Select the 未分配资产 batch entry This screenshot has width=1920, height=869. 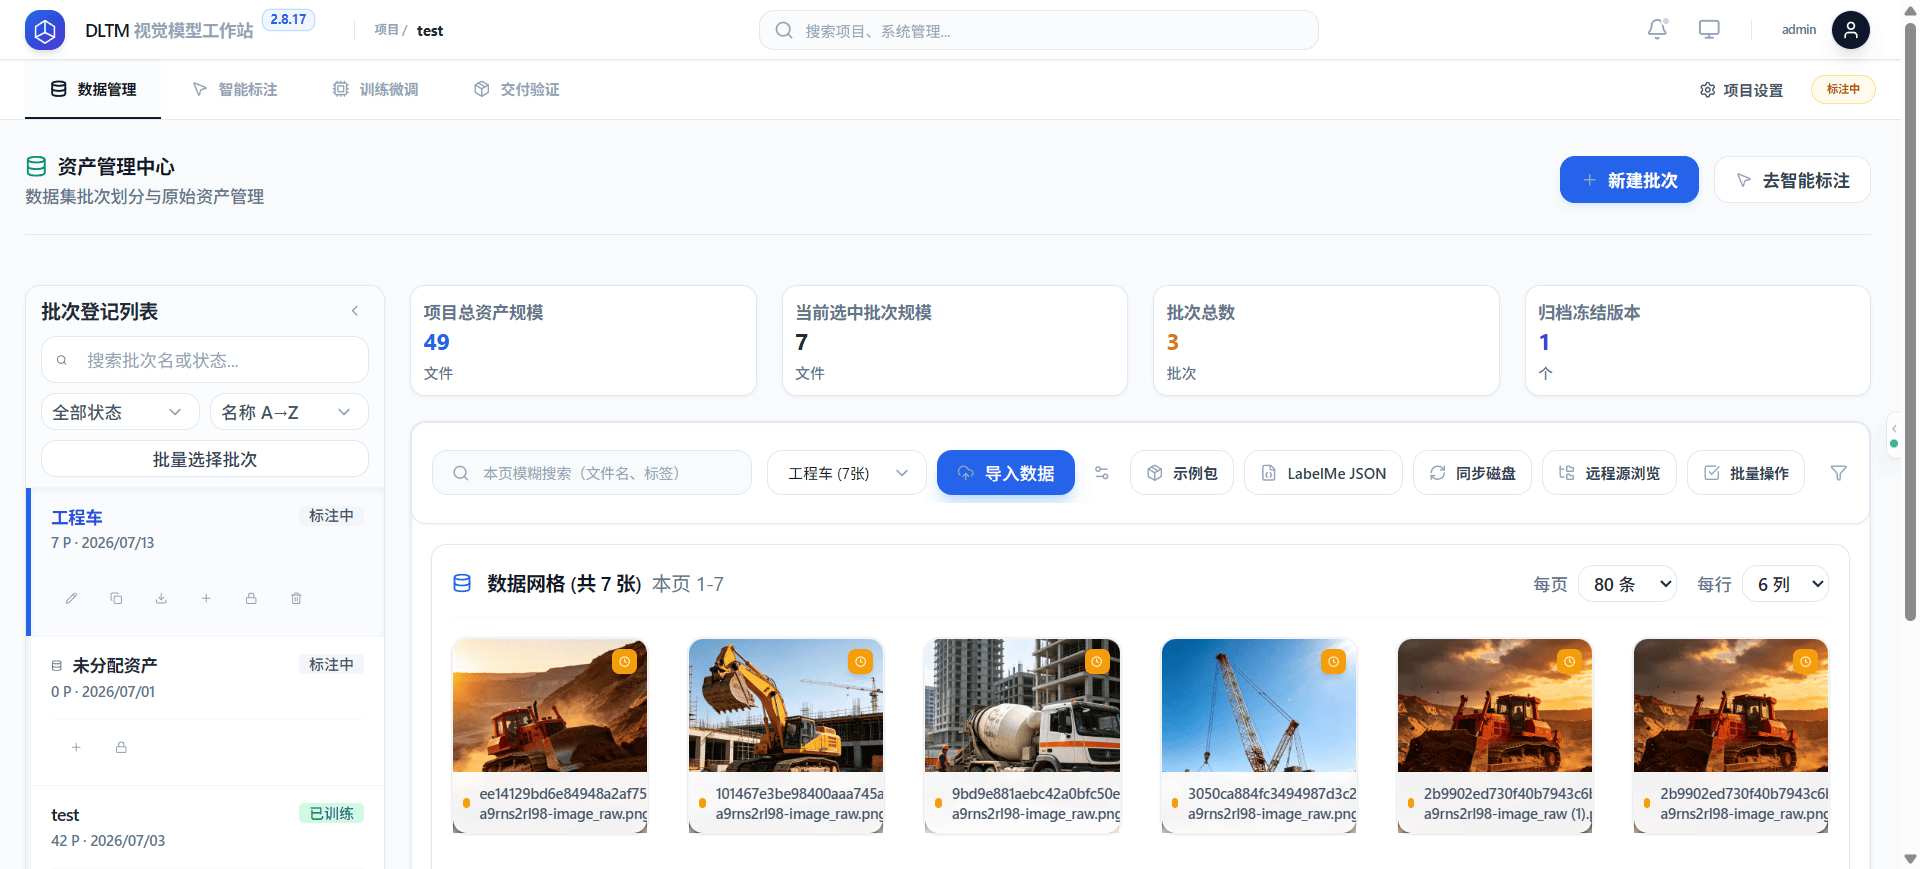(x=205, y=711)
